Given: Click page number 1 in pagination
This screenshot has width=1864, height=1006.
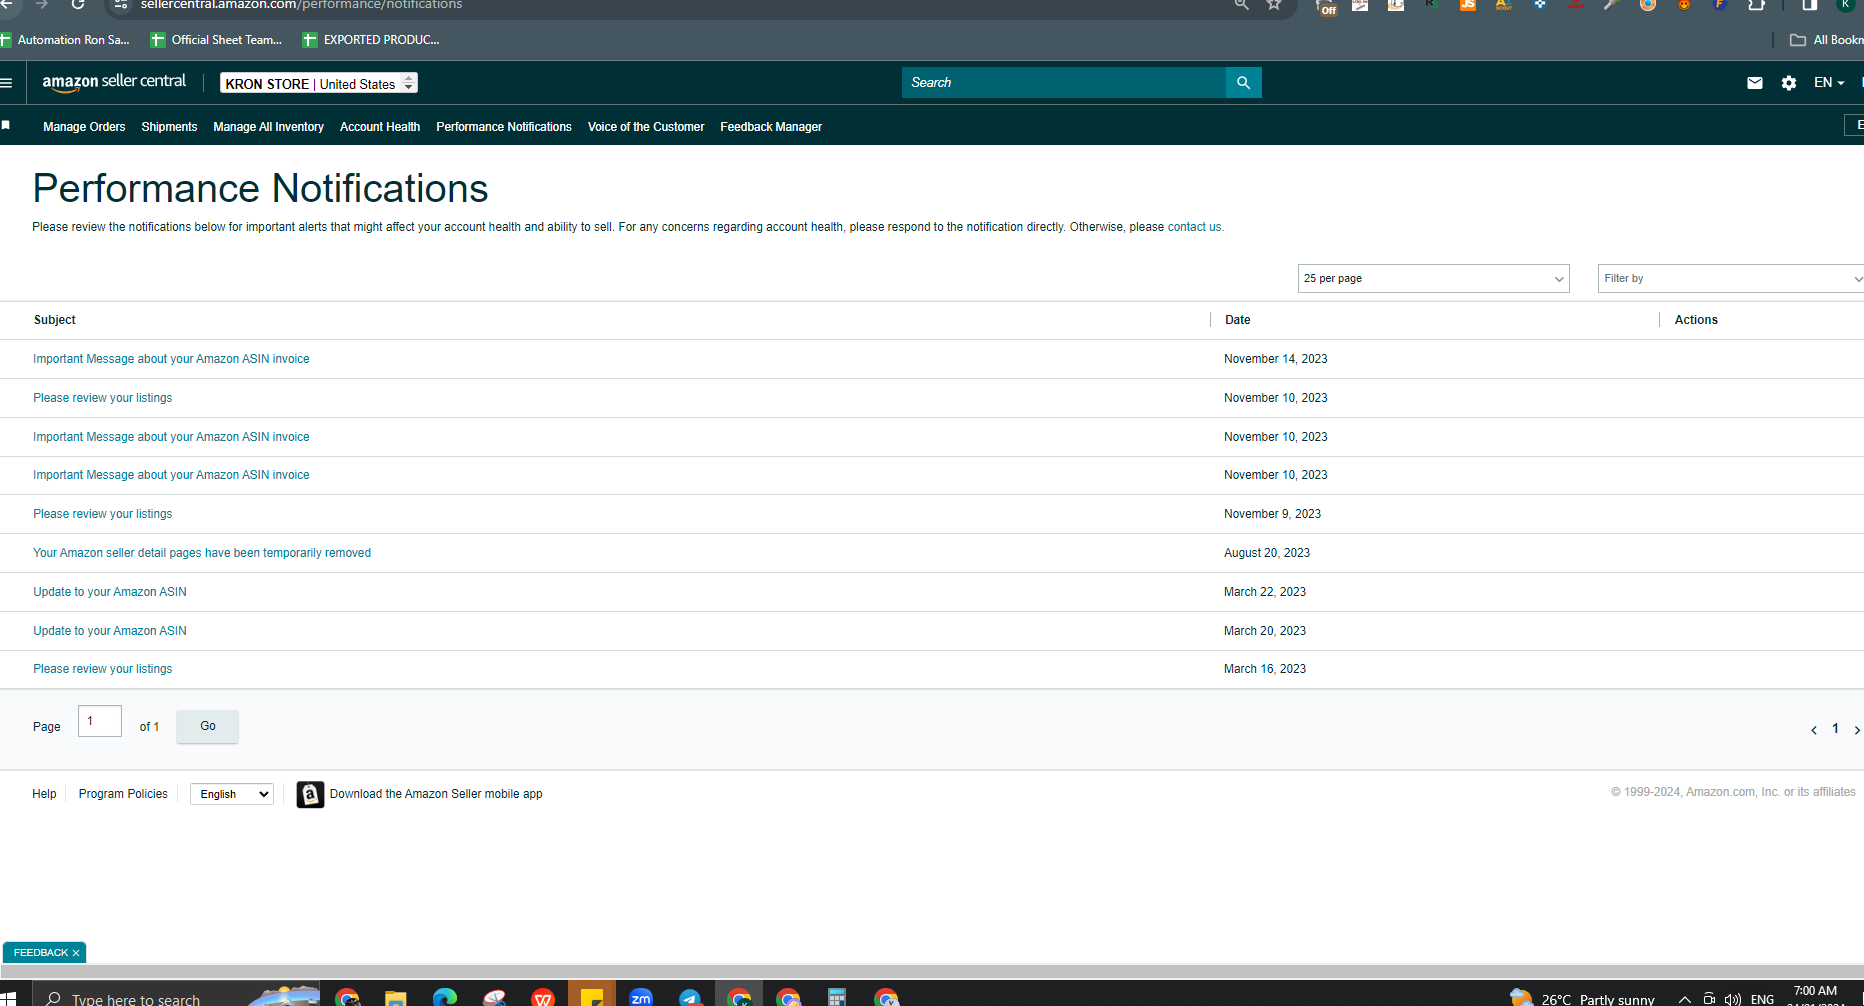Looking at the screenshot, I should pyautogui.click(x=1835, y=729).
